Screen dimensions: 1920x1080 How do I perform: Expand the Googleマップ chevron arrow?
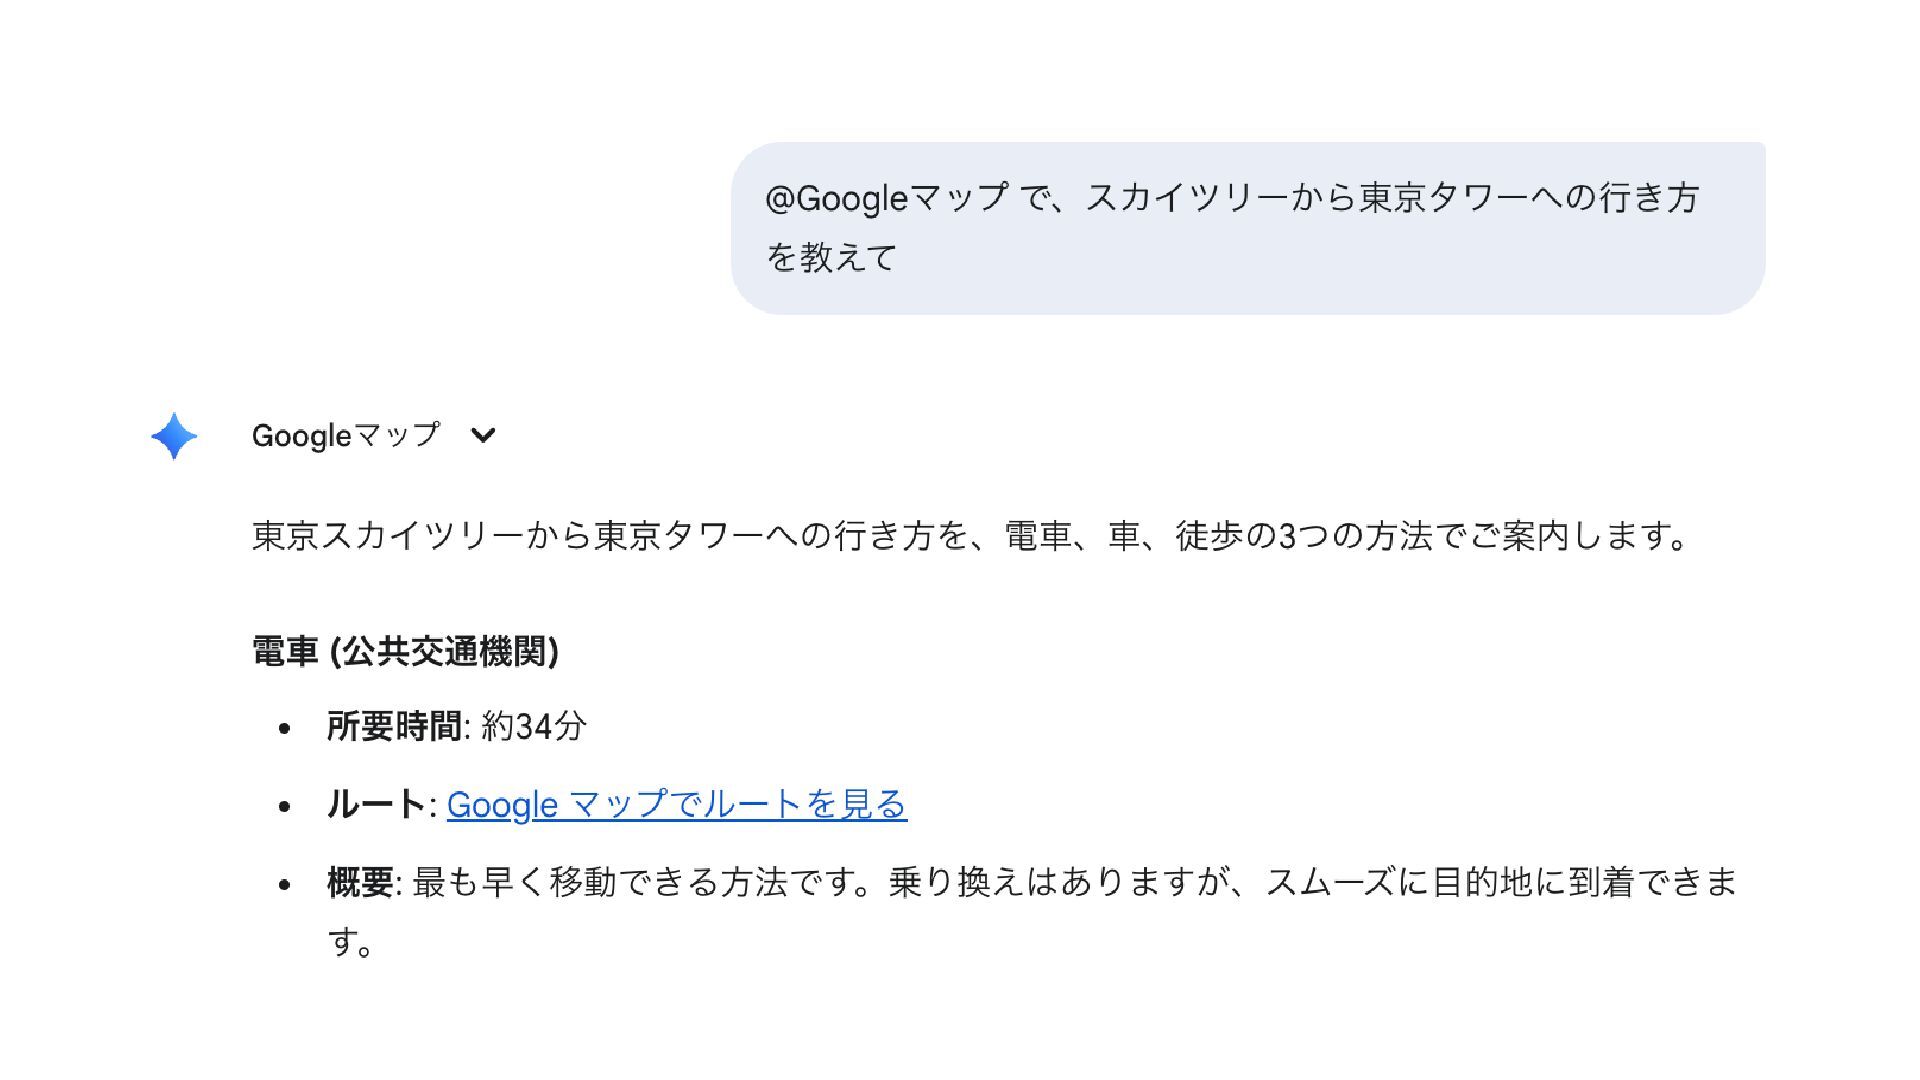483,435
